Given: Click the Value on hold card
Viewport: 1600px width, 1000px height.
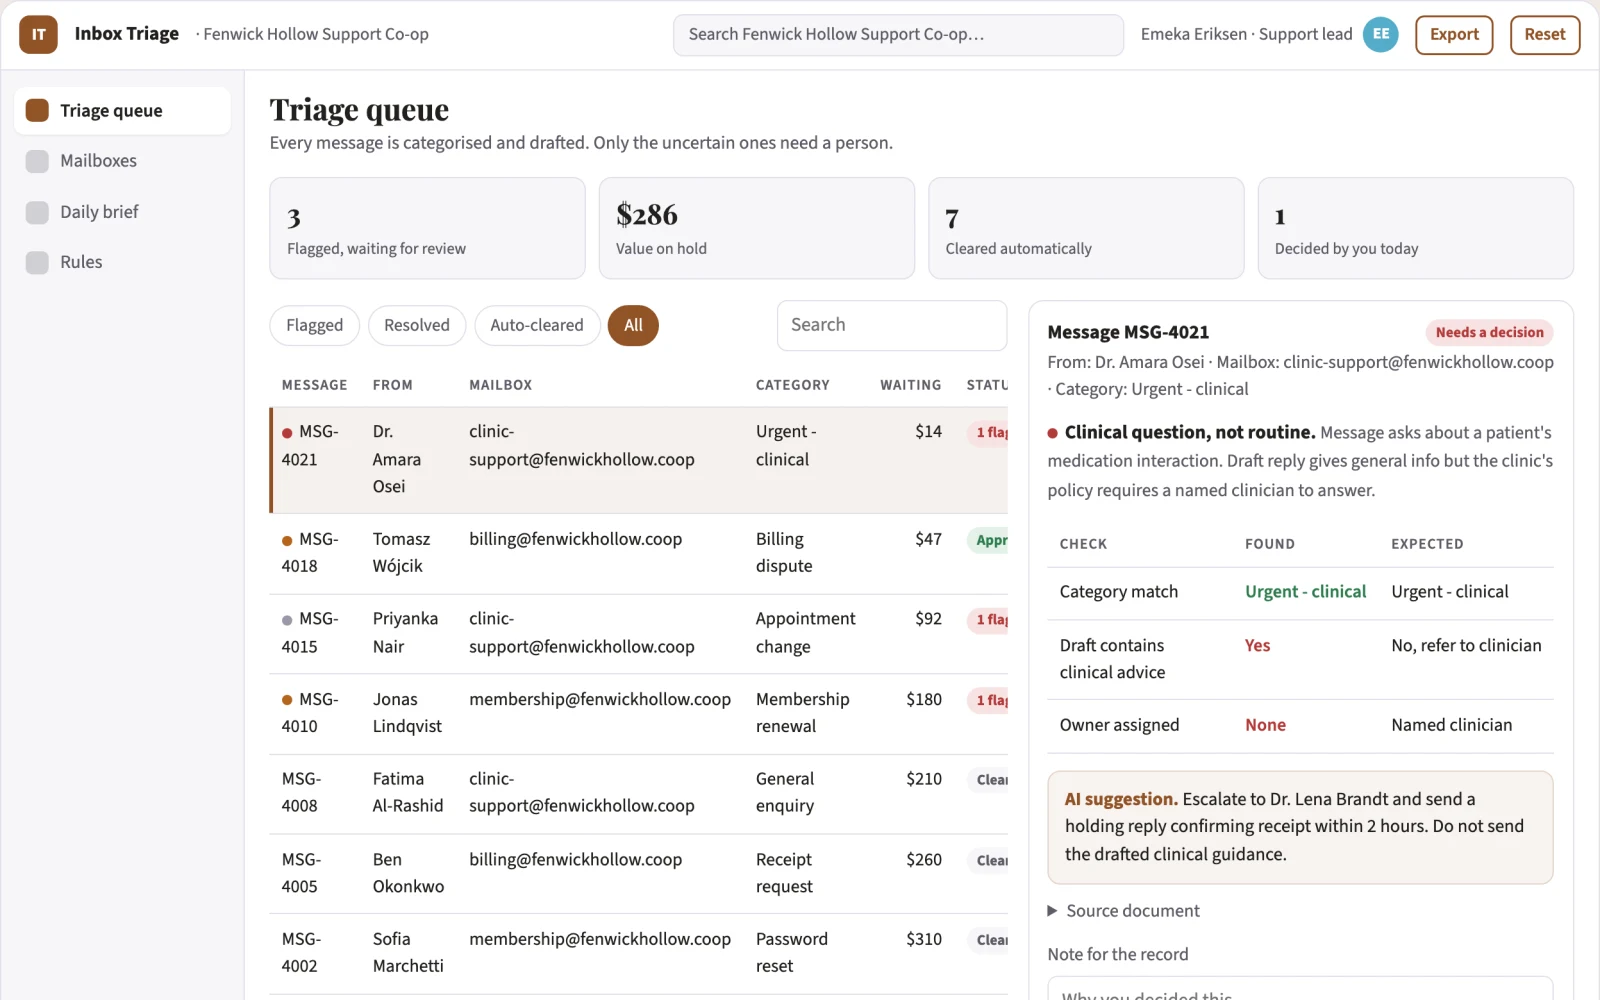Looking at the screenshot, I should click(757, 228).
